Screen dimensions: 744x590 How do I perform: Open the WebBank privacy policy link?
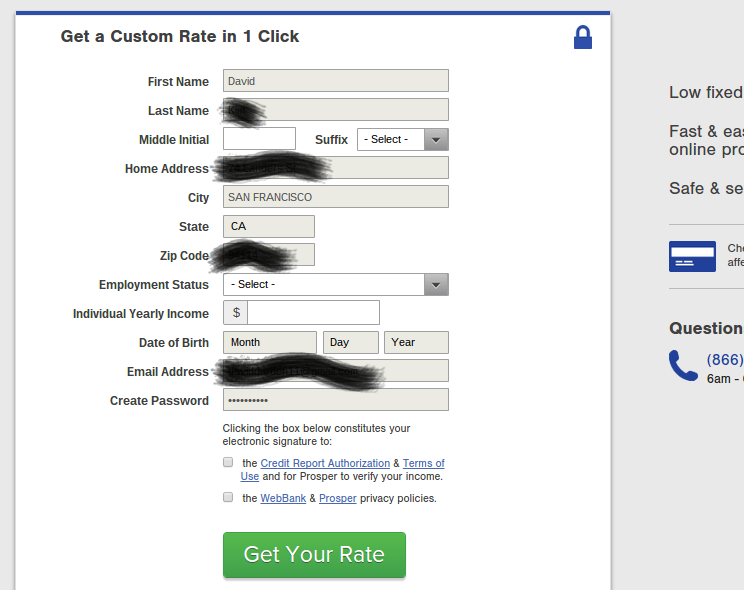(283, 498)
